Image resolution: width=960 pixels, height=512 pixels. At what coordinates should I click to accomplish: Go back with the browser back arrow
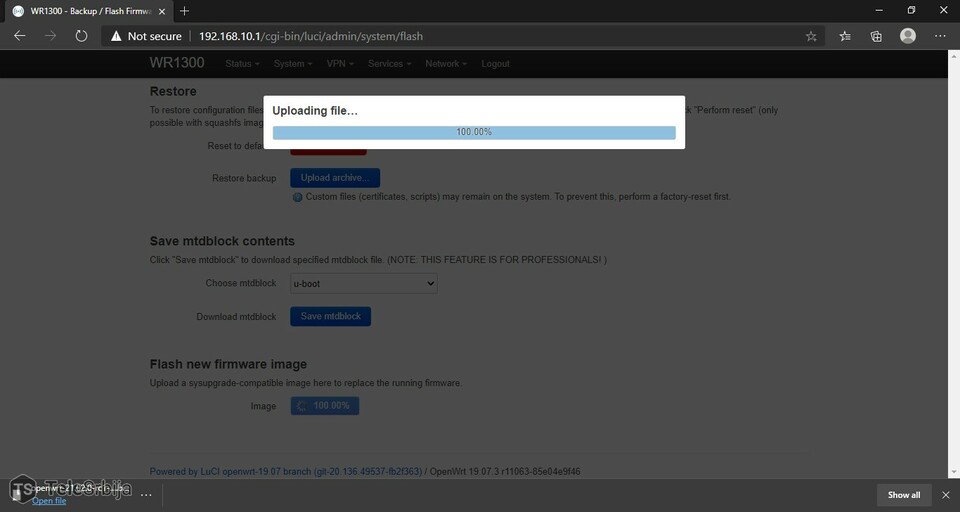(x=20, y=36)
